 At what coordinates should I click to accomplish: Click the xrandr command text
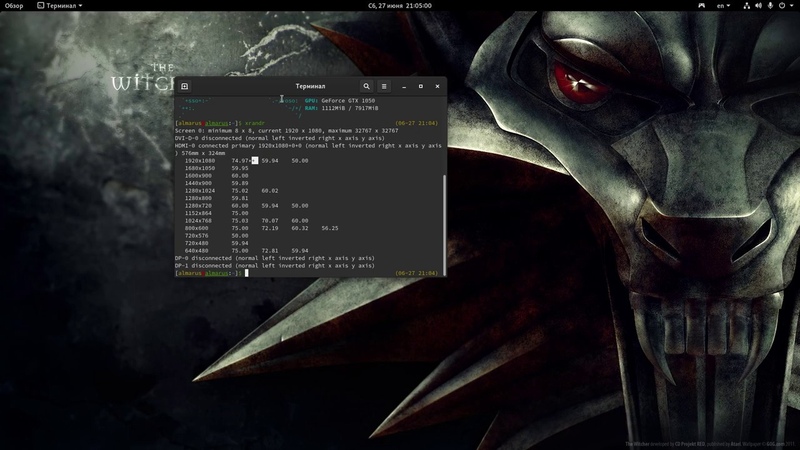[x=255, y=123]
